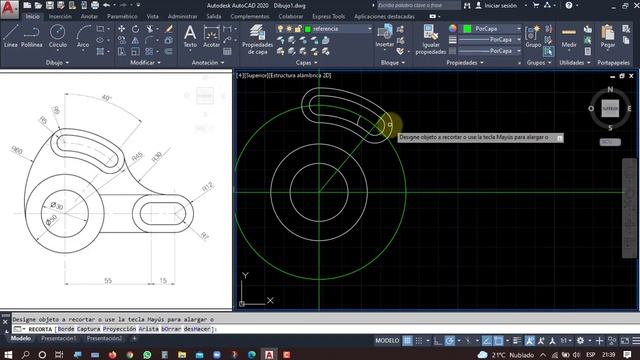
Task: Toggle ortho mode in status bar
Action: coord(438,341)
